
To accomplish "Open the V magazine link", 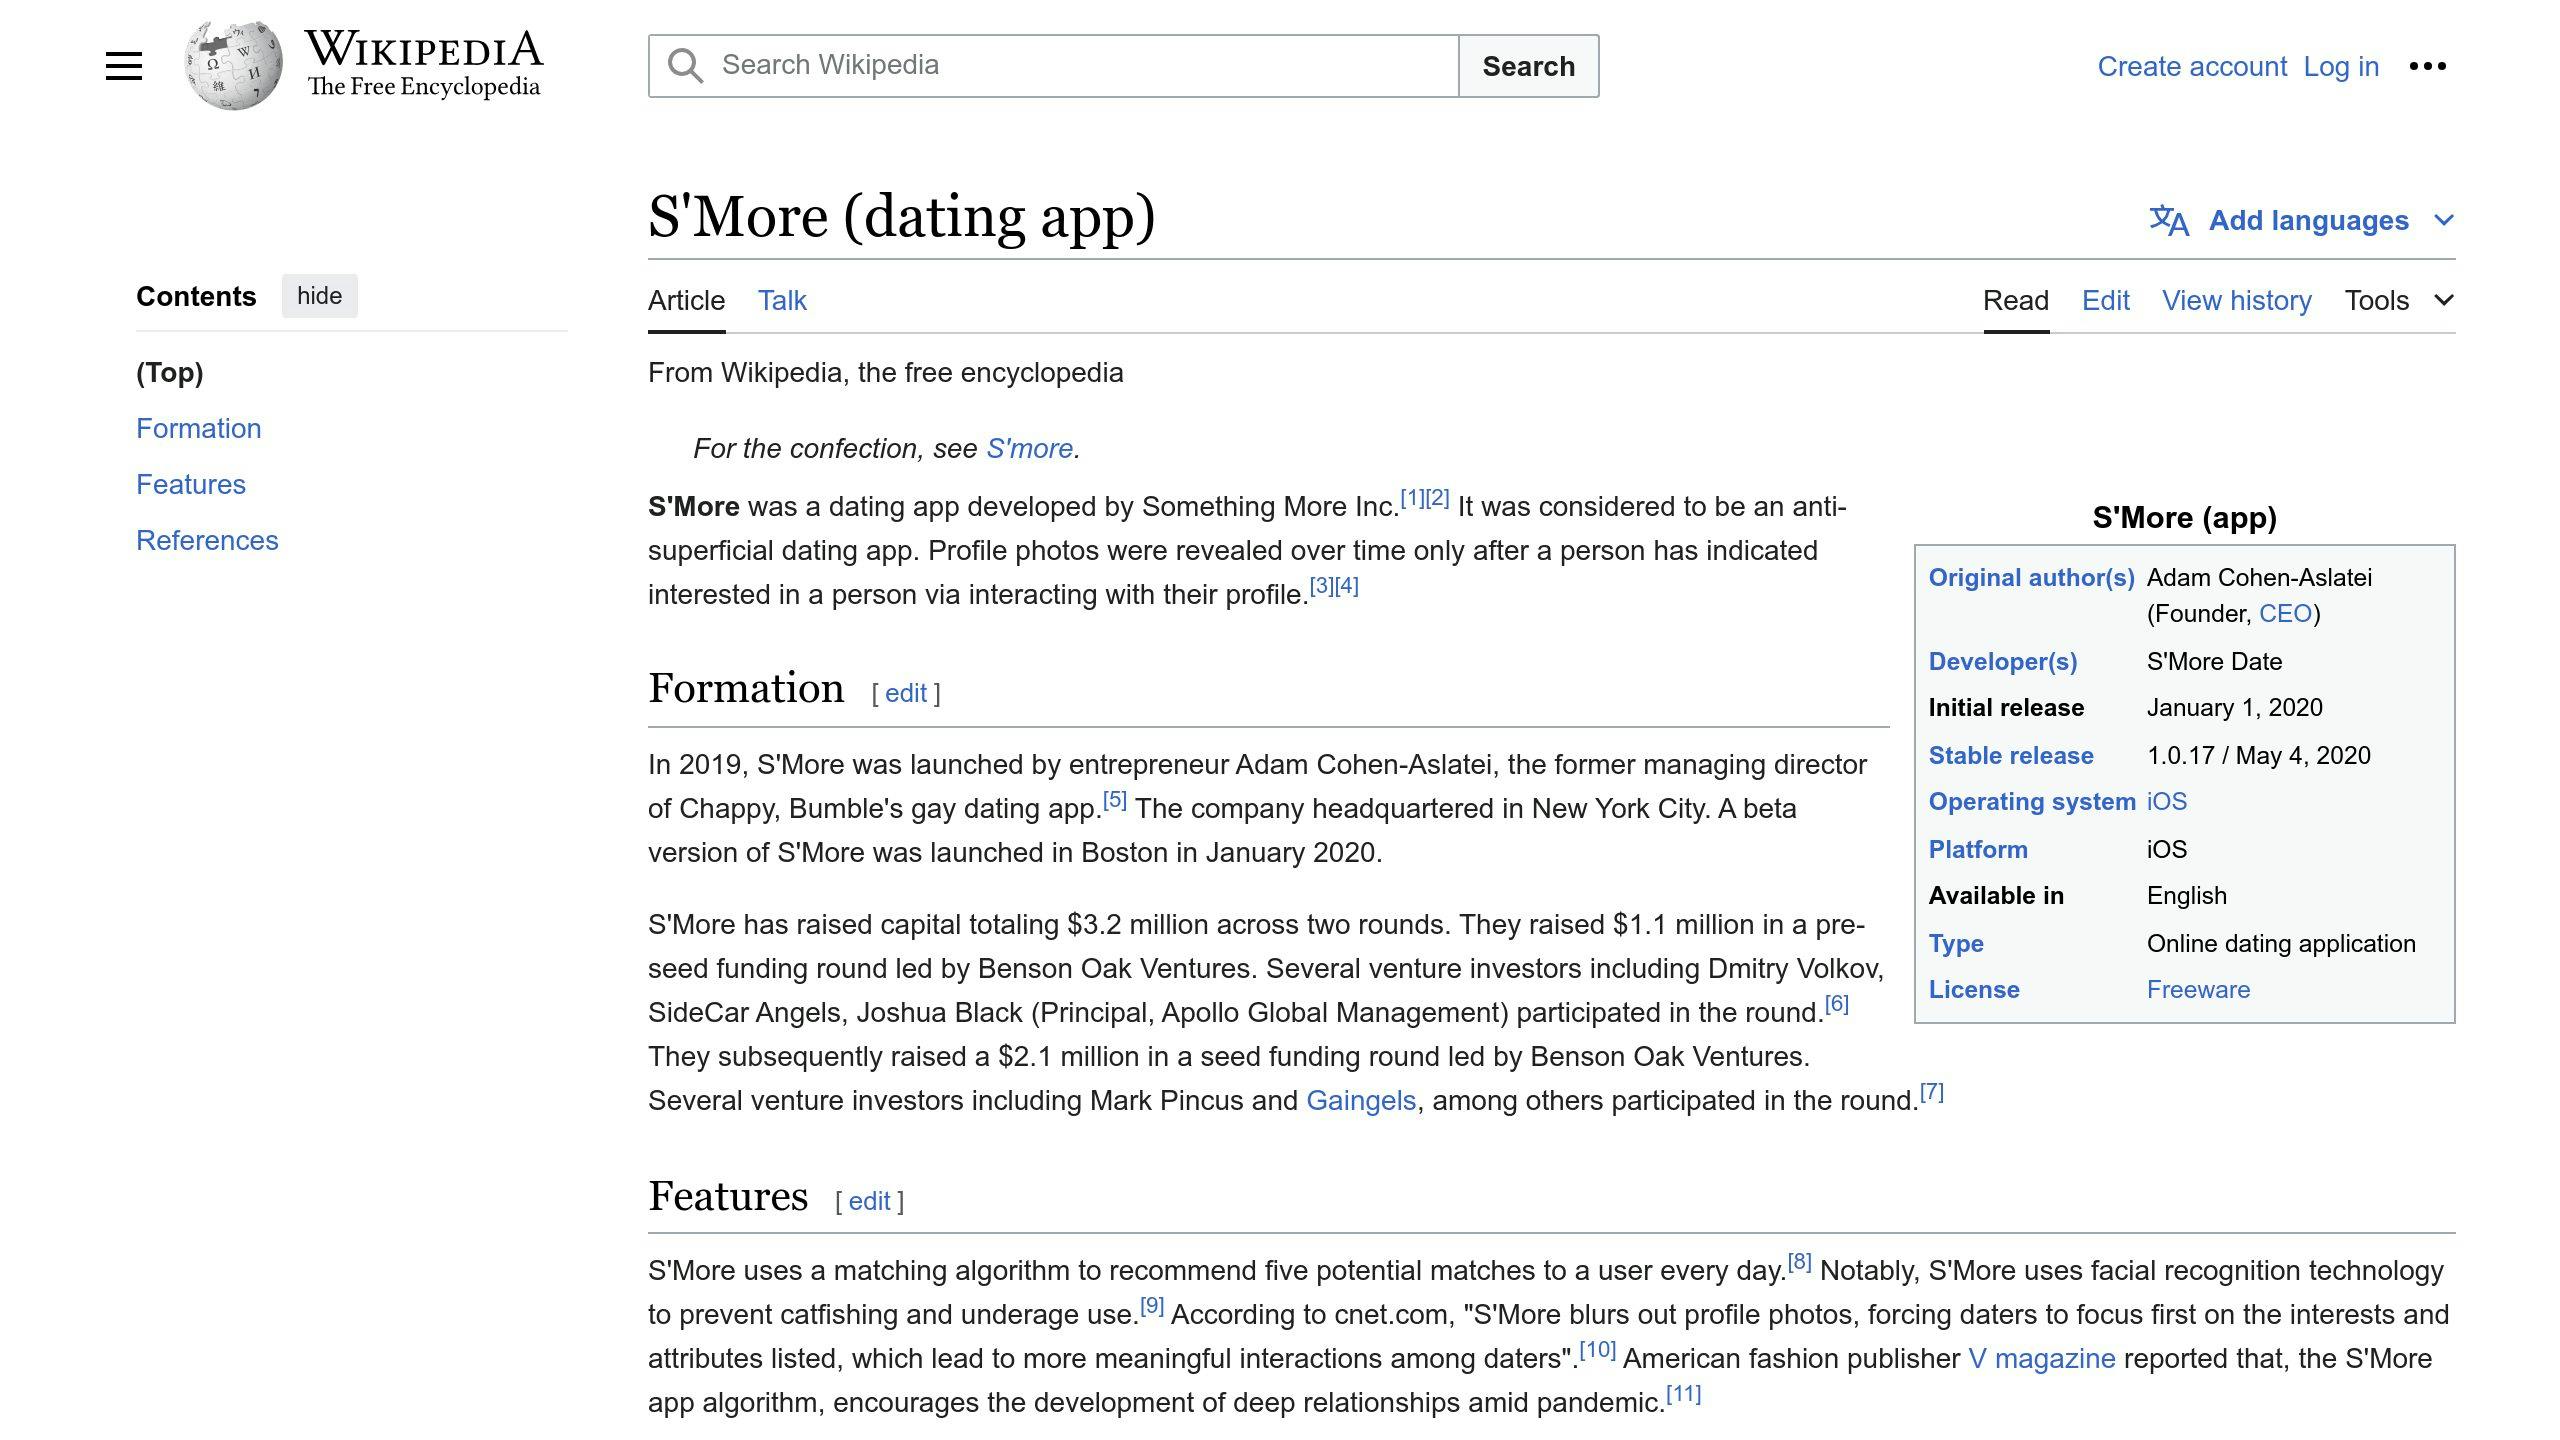I will pyautogui.click(x=2042, y=1358).
